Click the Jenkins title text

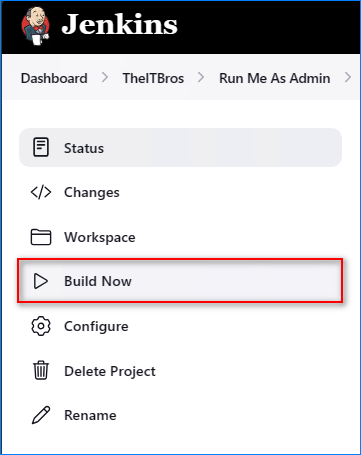[x=119, y=25]
